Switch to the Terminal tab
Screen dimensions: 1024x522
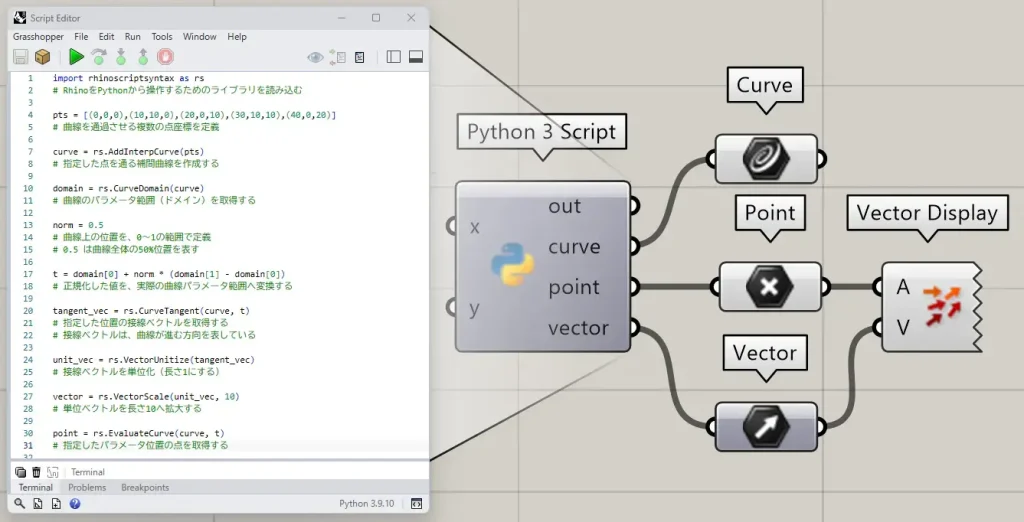point(35,487)
